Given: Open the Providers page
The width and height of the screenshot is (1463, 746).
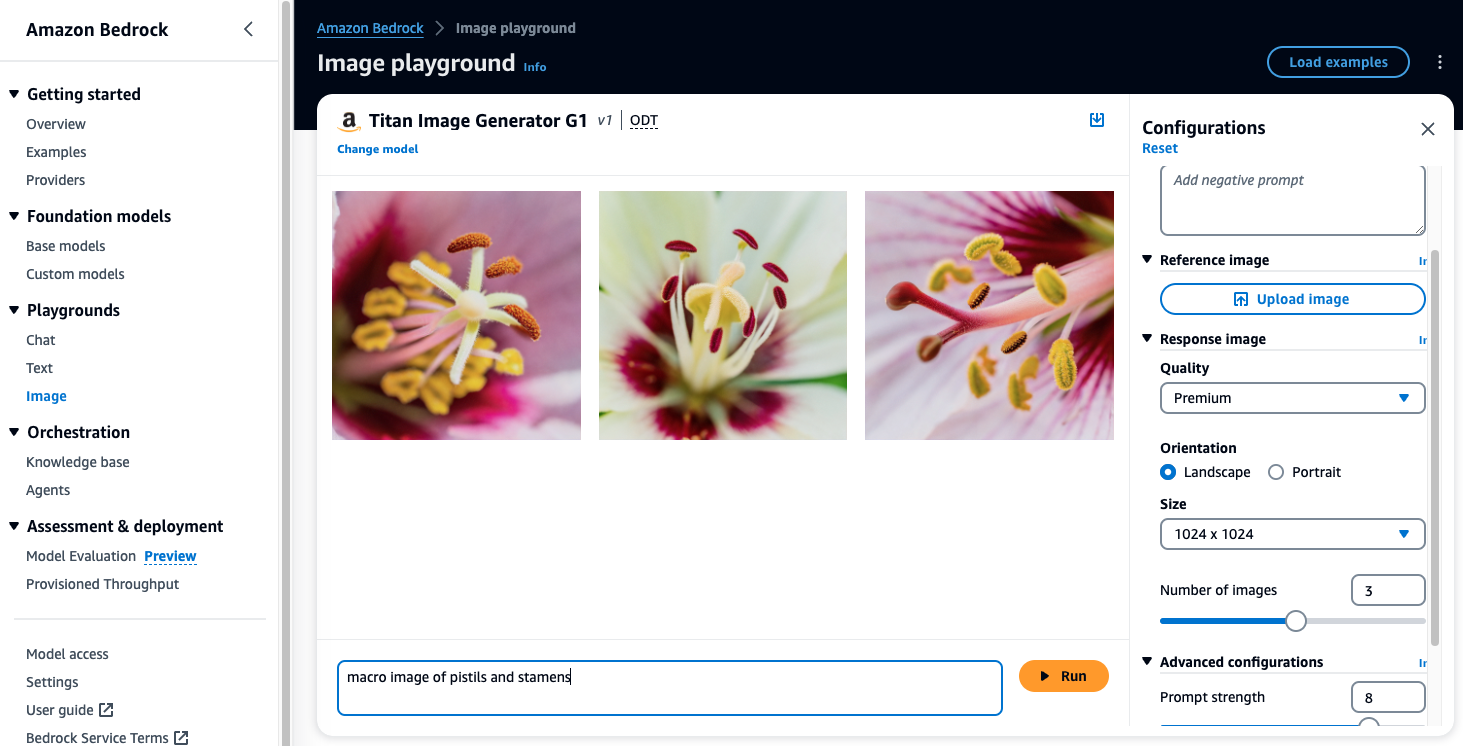Looking at the screenshot, I should pyautogui.click(x=56, y=180).
